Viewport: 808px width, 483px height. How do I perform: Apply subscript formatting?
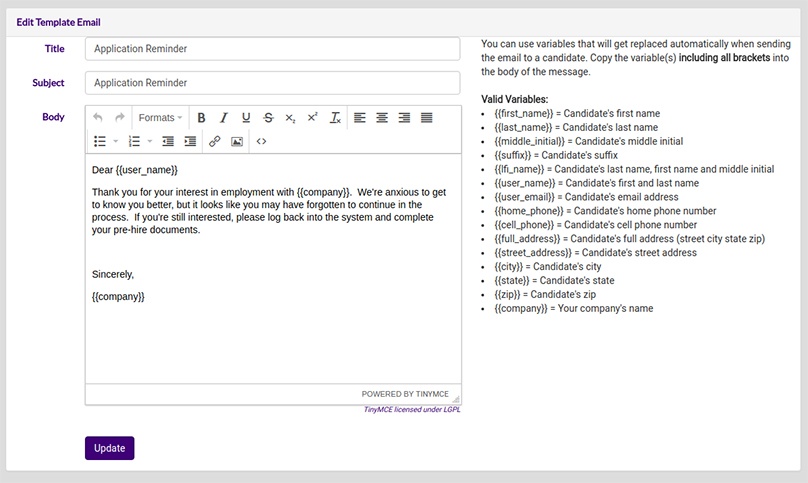[x=290, y=118]
